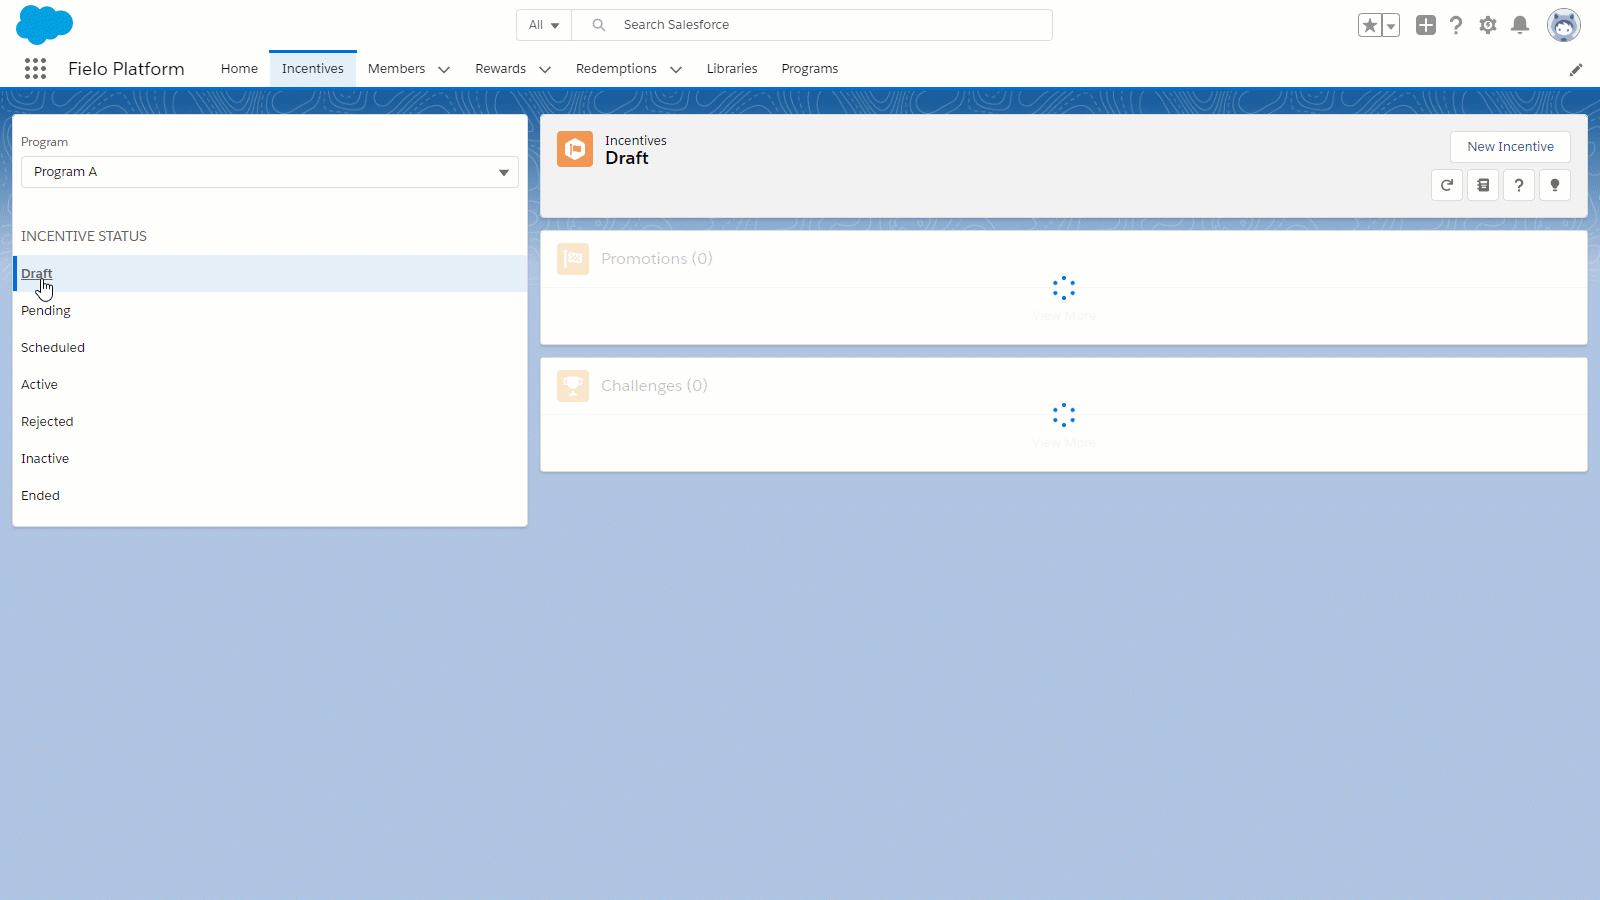This screenshot has height=900, width=1600.
Task: Click the Promotions card icon
Action: (x=573, y=259)
